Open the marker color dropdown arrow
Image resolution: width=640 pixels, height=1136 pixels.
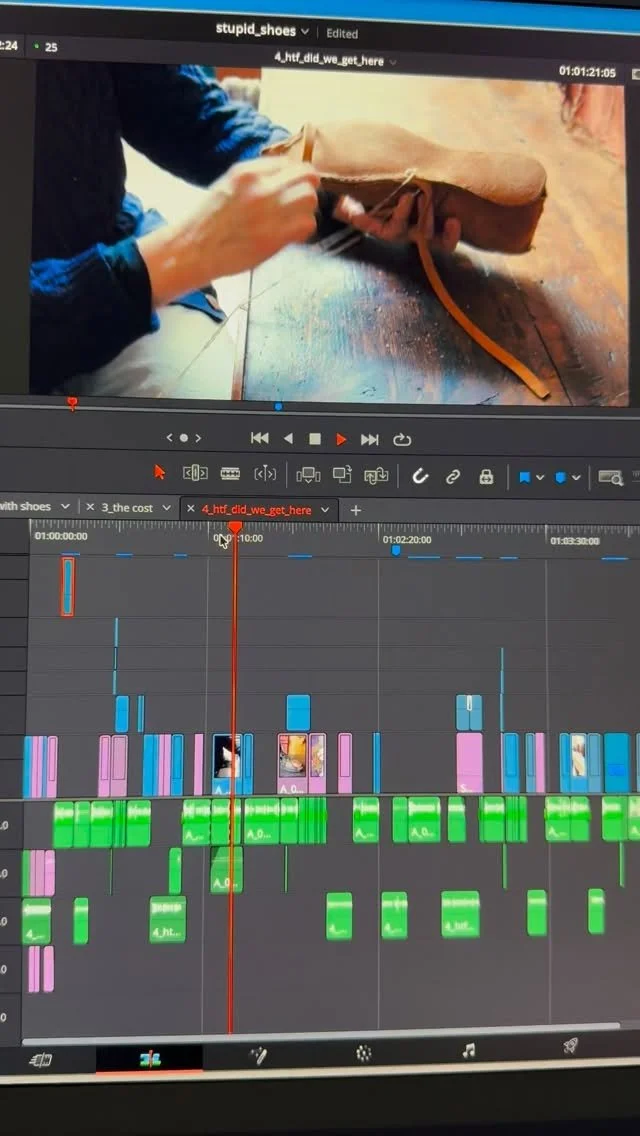coord(576,478)
